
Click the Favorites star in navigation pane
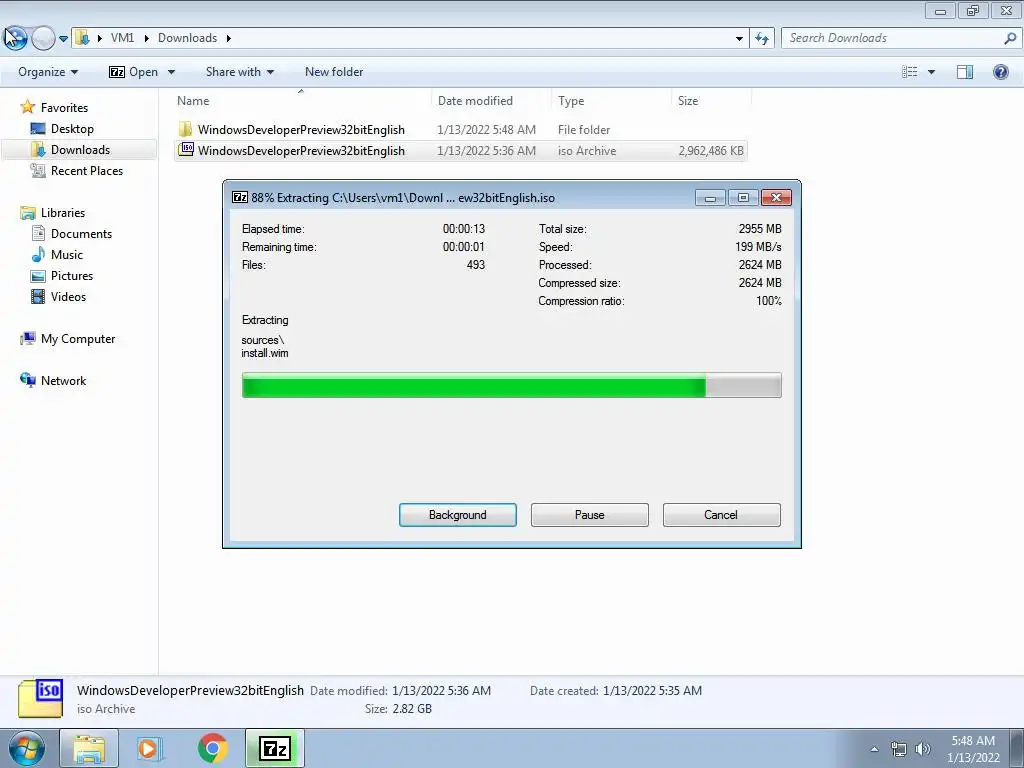(x=27, y=106)
